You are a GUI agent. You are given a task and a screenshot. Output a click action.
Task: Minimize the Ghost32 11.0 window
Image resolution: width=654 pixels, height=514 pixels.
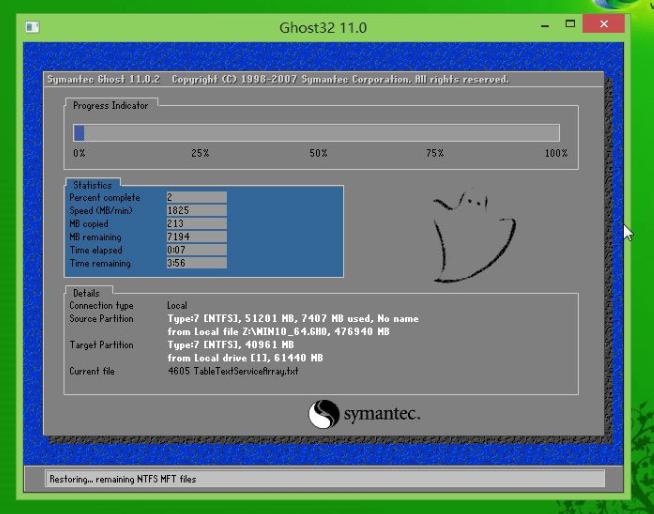click(544, 25)
